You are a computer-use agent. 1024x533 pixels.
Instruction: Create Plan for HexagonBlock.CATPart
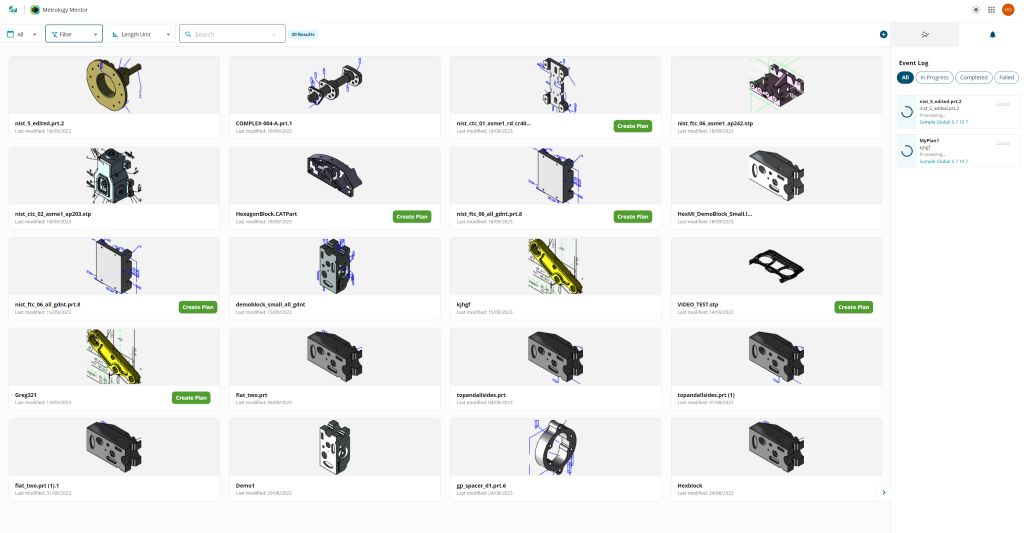click(x=412, y=216)
